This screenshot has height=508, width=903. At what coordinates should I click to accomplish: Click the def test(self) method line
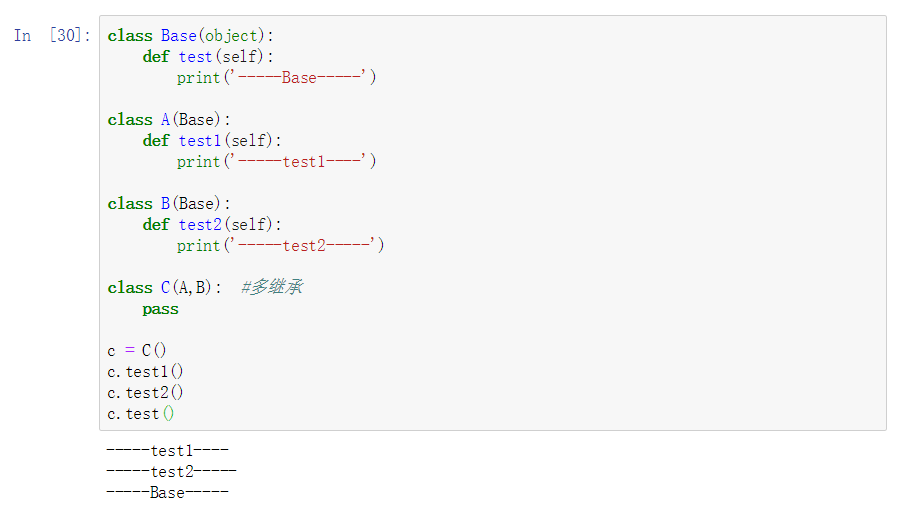[x=208, y=57]
